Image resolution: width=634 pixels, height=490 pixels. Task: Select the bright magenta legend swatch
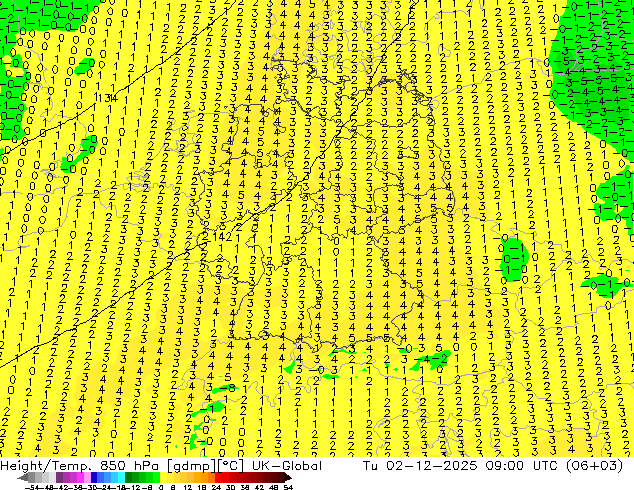click(80, 477)
